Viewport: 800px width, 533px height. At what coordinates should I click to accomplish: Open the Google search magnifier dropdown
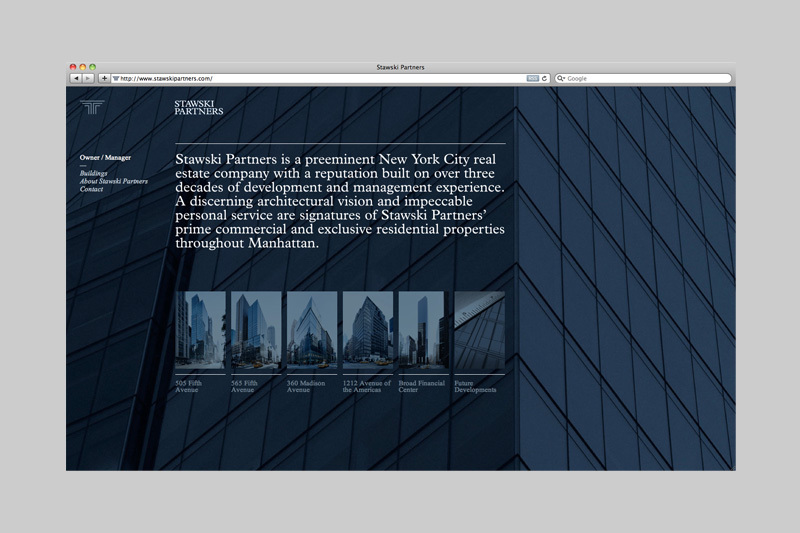coord(561,79)
